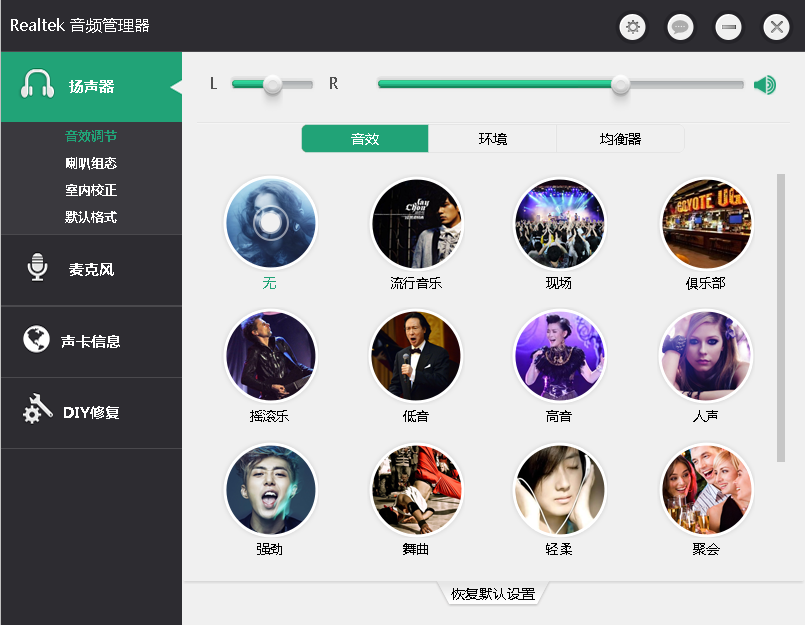Select the 无 (none) effect option
This screenshot has height=625, width=805.
point(271,224)
